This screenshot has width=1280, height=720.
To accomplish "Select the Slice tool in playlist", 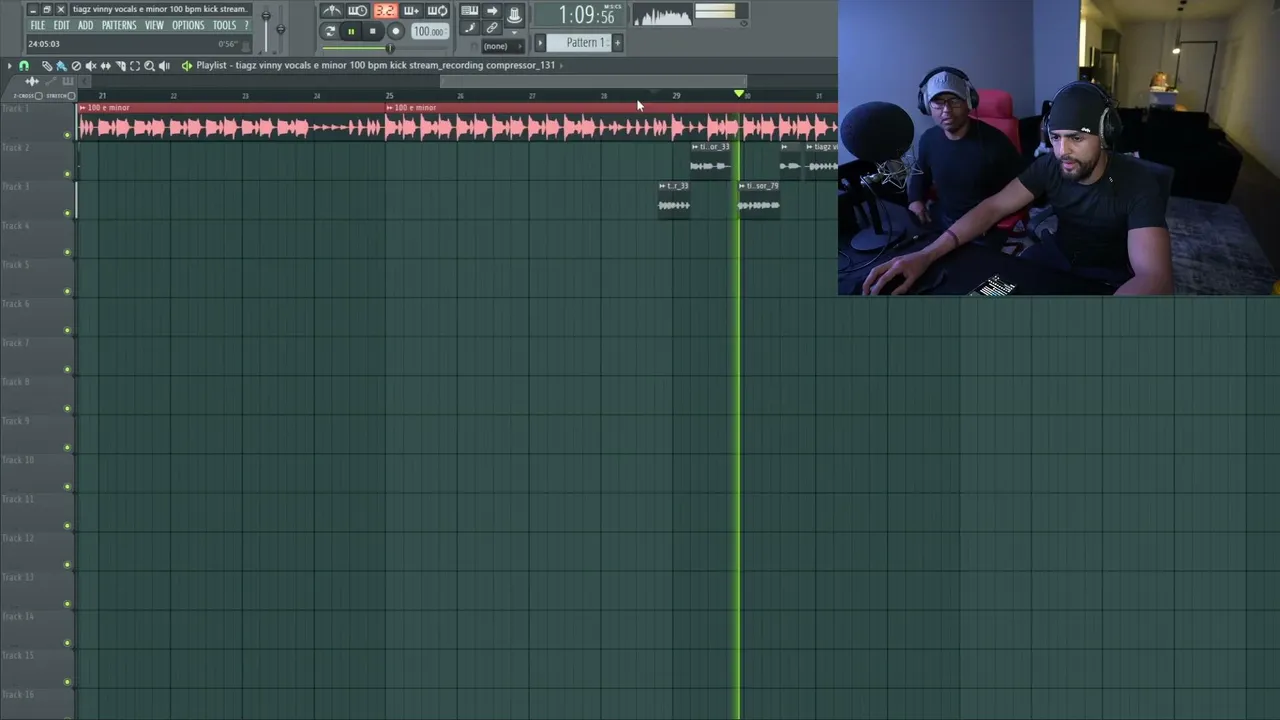I will (x=120, y=66).
